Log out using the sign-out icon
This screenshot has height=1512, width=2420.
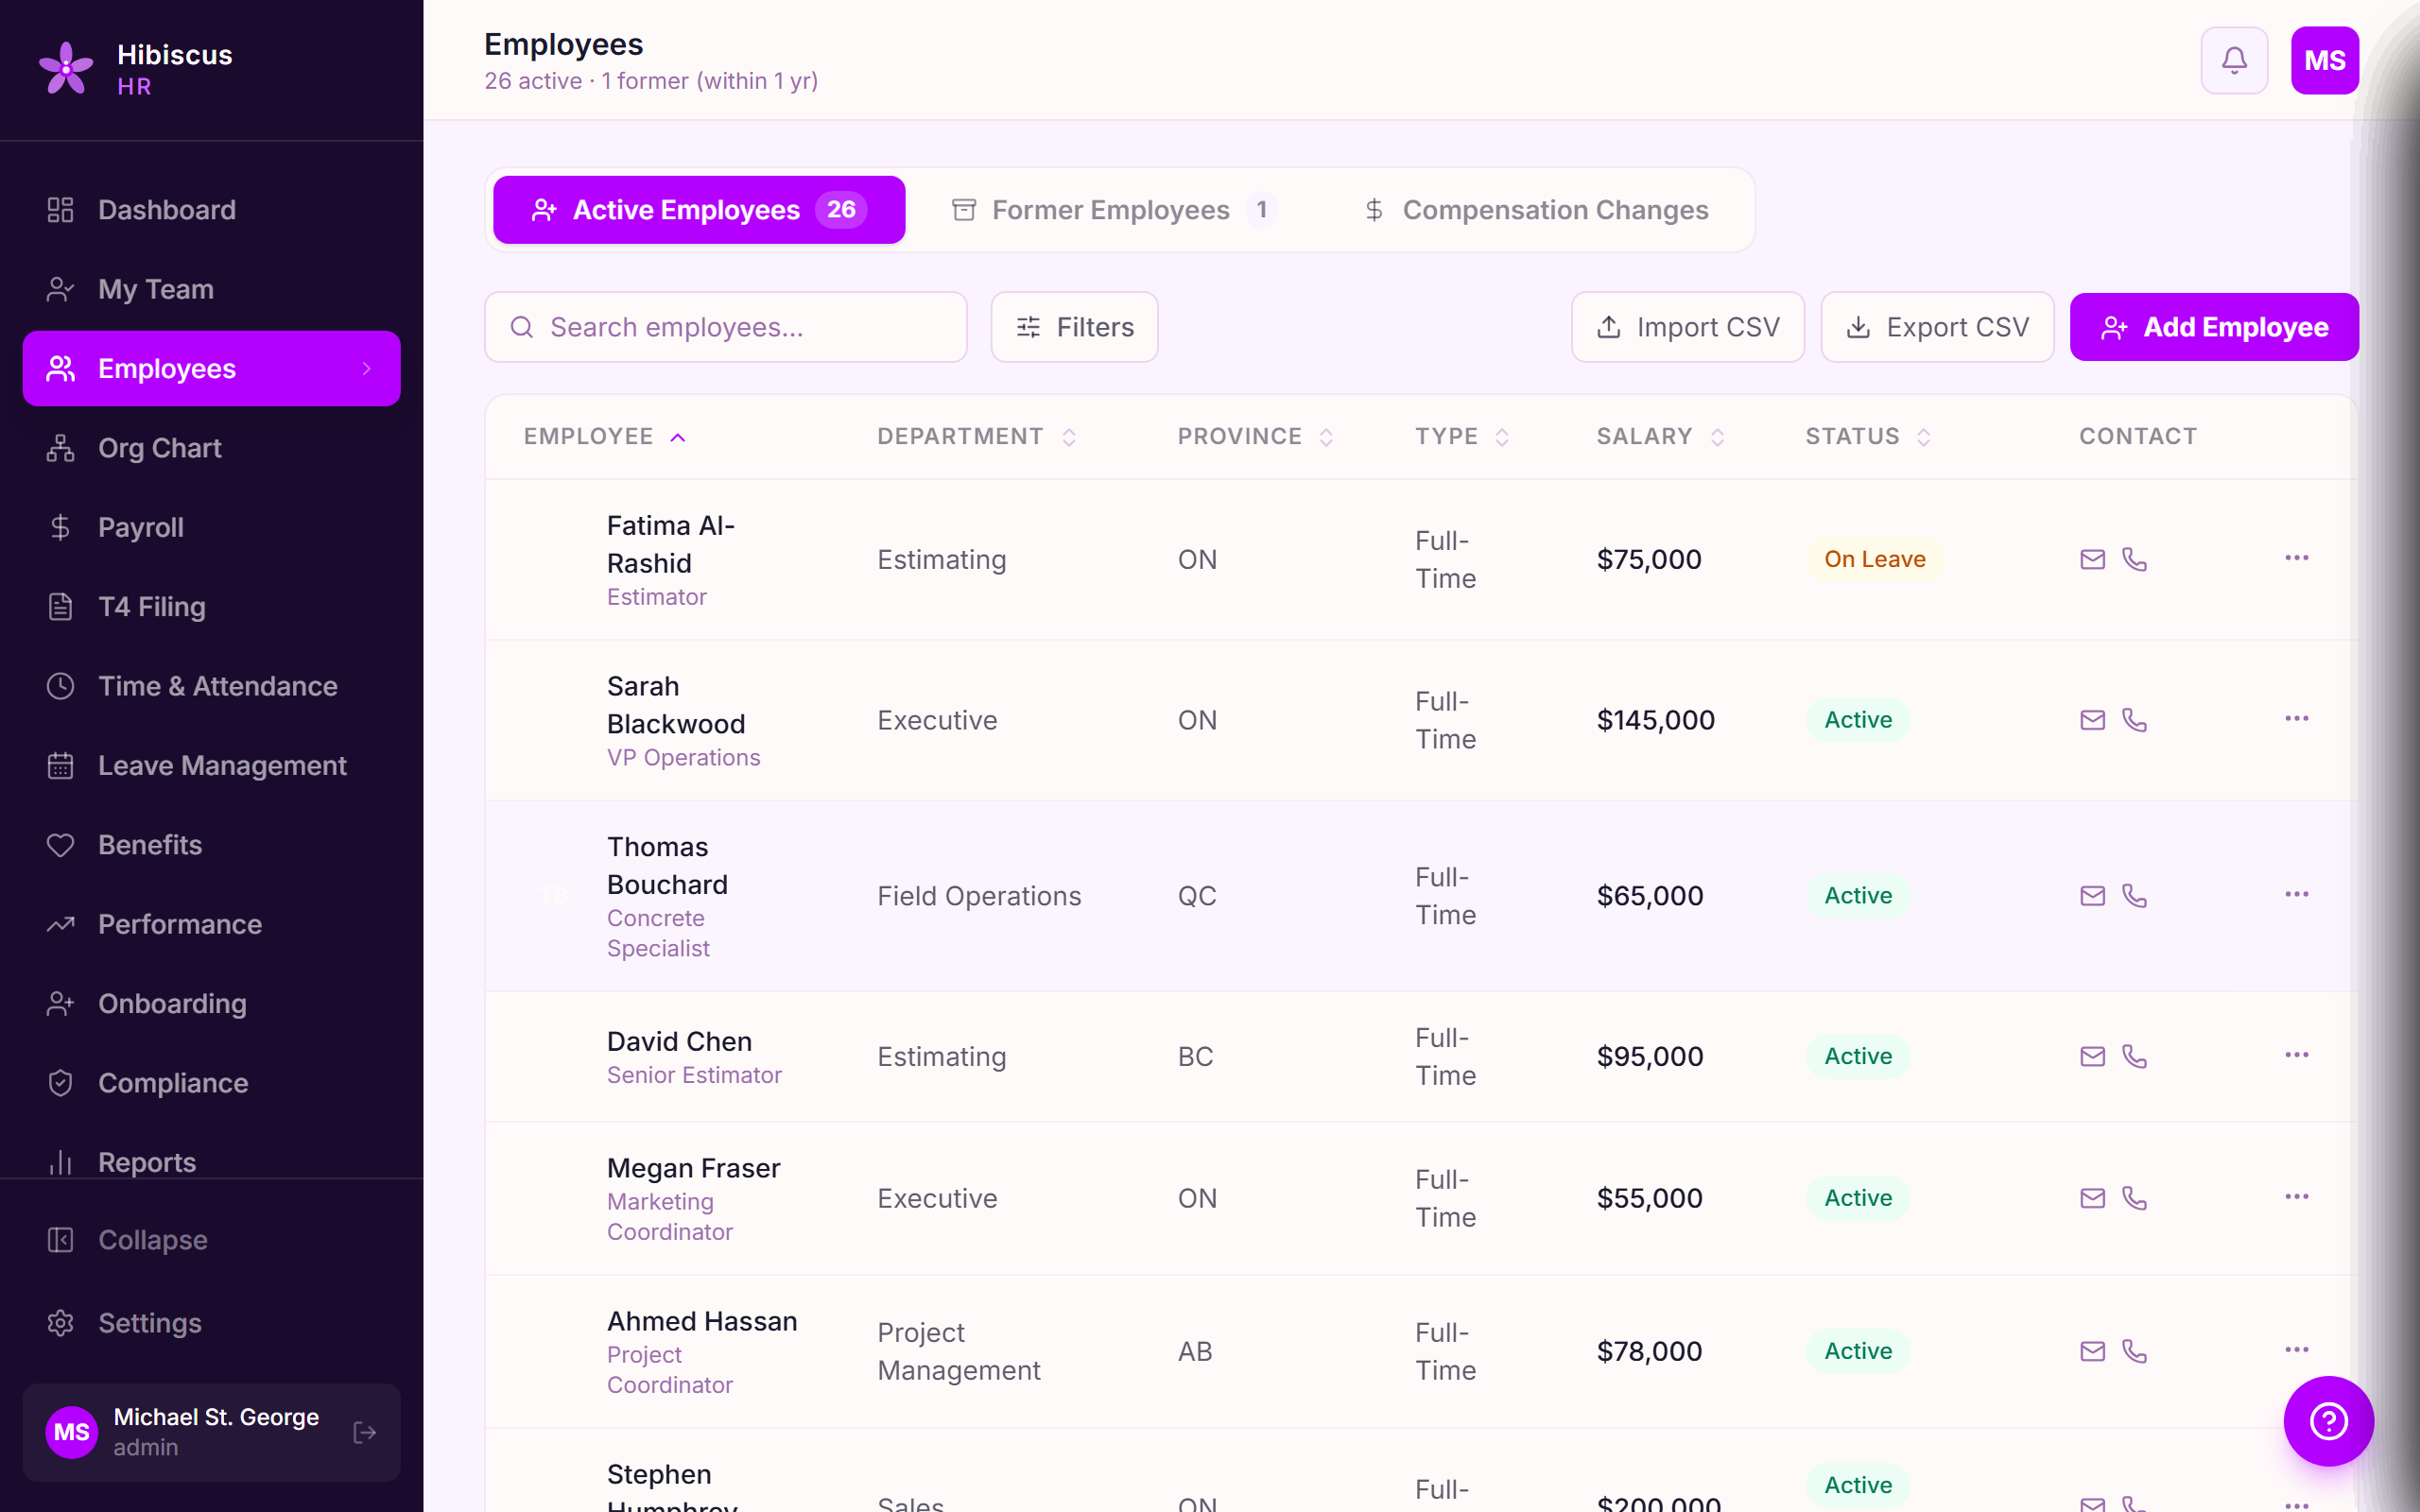pyautogui.click(x=365, y=1432)
